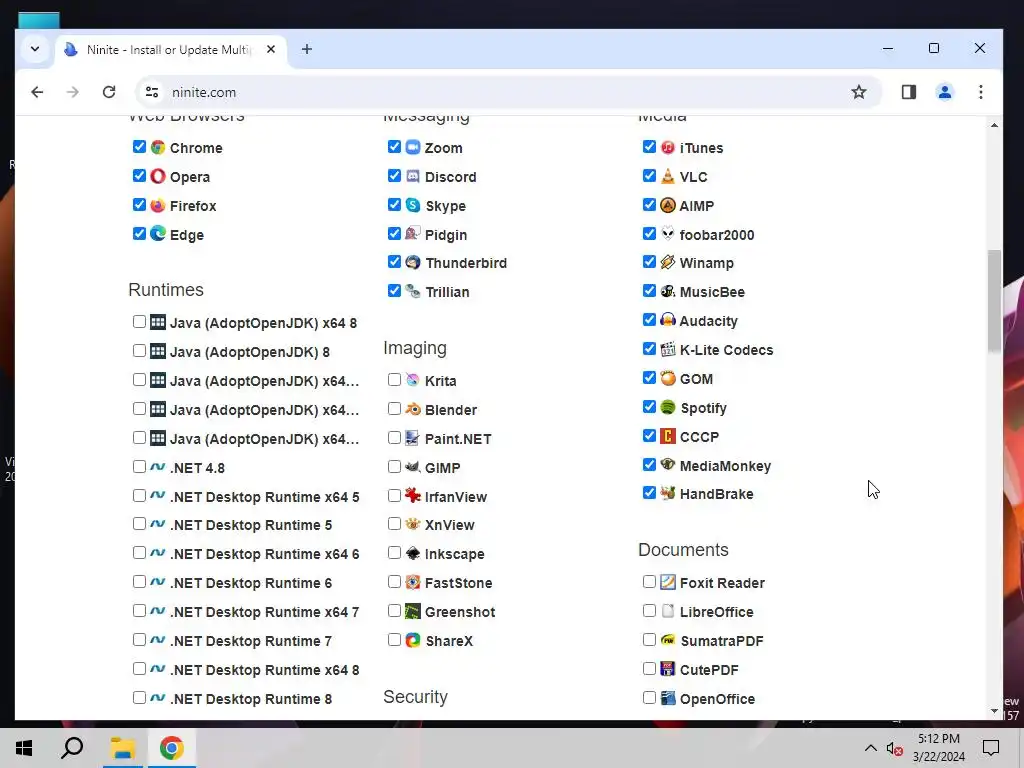Open the Windows Start menu
1024x768 pixels.
tap(24, 748)
